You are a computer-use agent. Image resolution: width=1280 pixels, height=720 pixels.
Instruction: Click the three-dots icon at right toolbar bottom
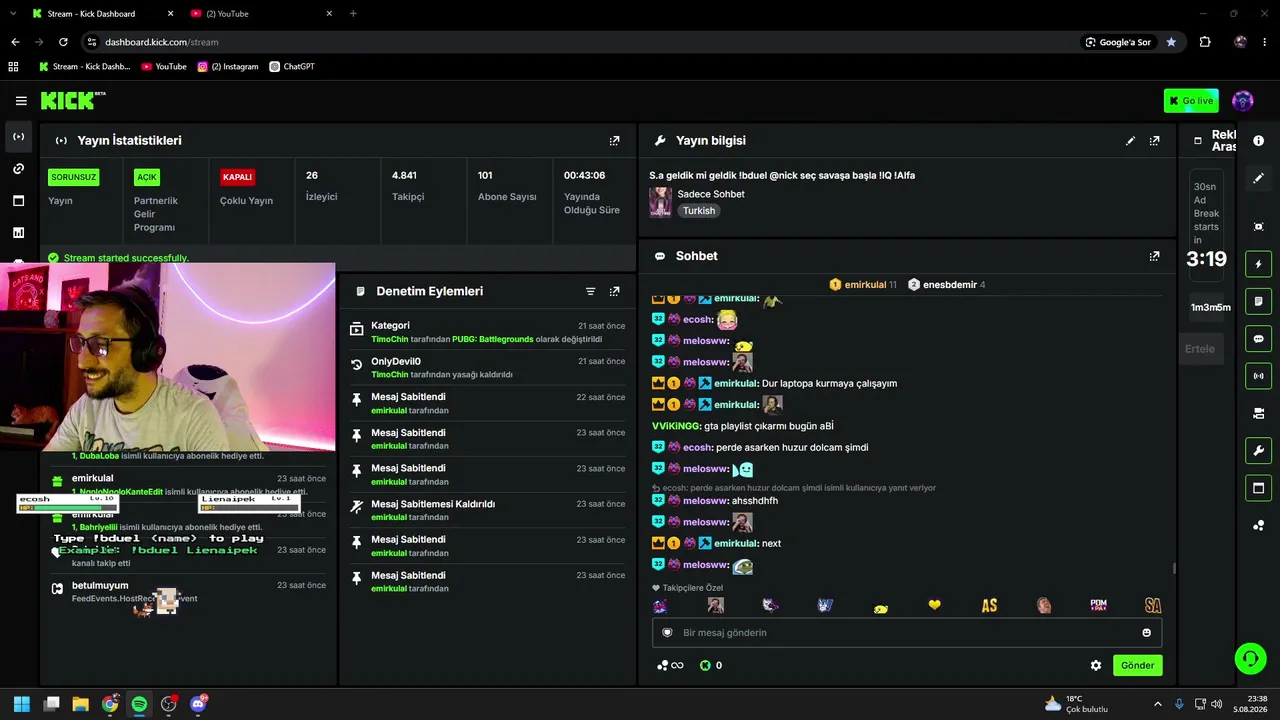coord(1258,525)
